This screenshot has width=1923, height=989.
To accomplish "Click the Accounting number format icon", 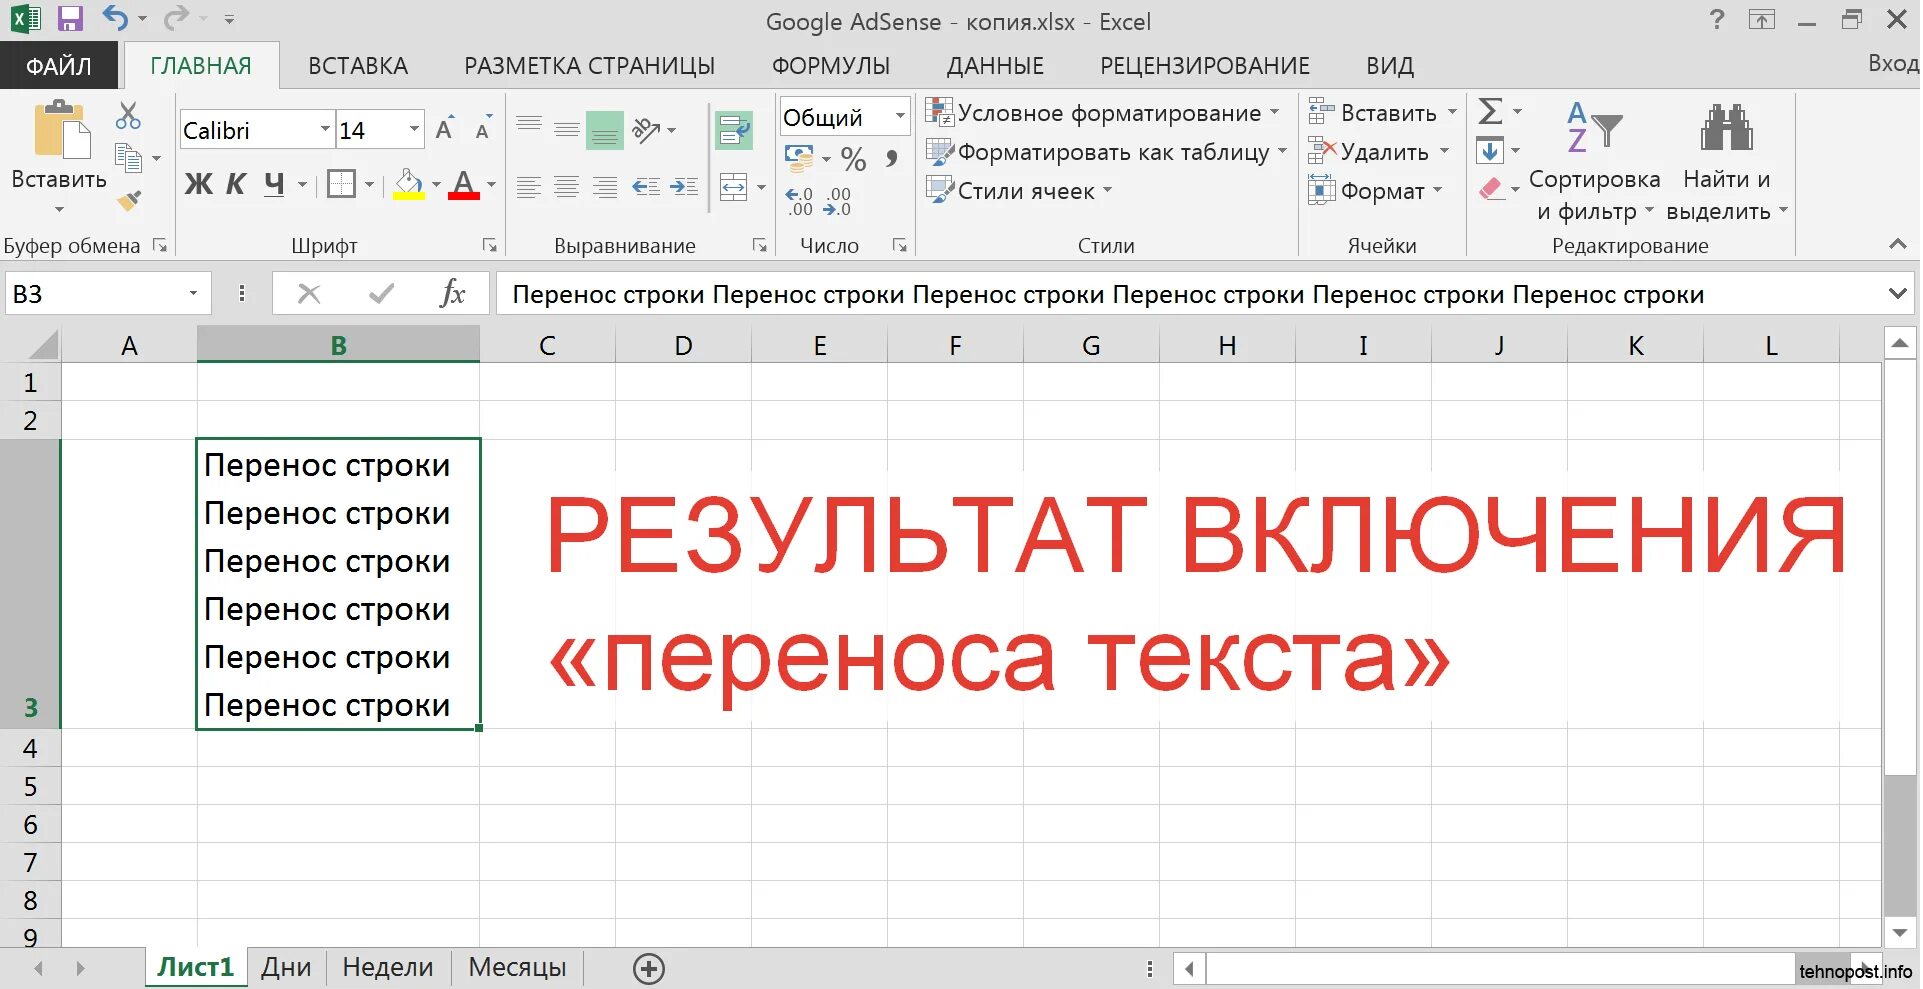I will click(x=799, y=158).
